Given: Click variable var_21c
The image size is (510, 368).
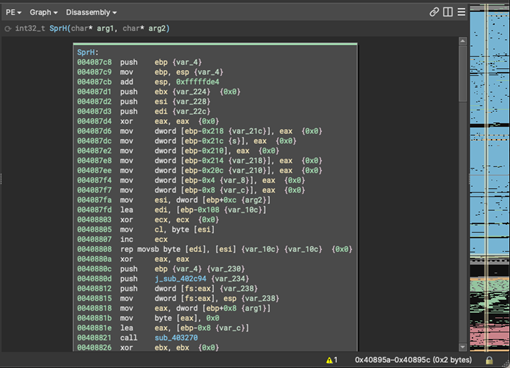Looking at the screenshot, I should pyautogui.click(x=247, y=131).
